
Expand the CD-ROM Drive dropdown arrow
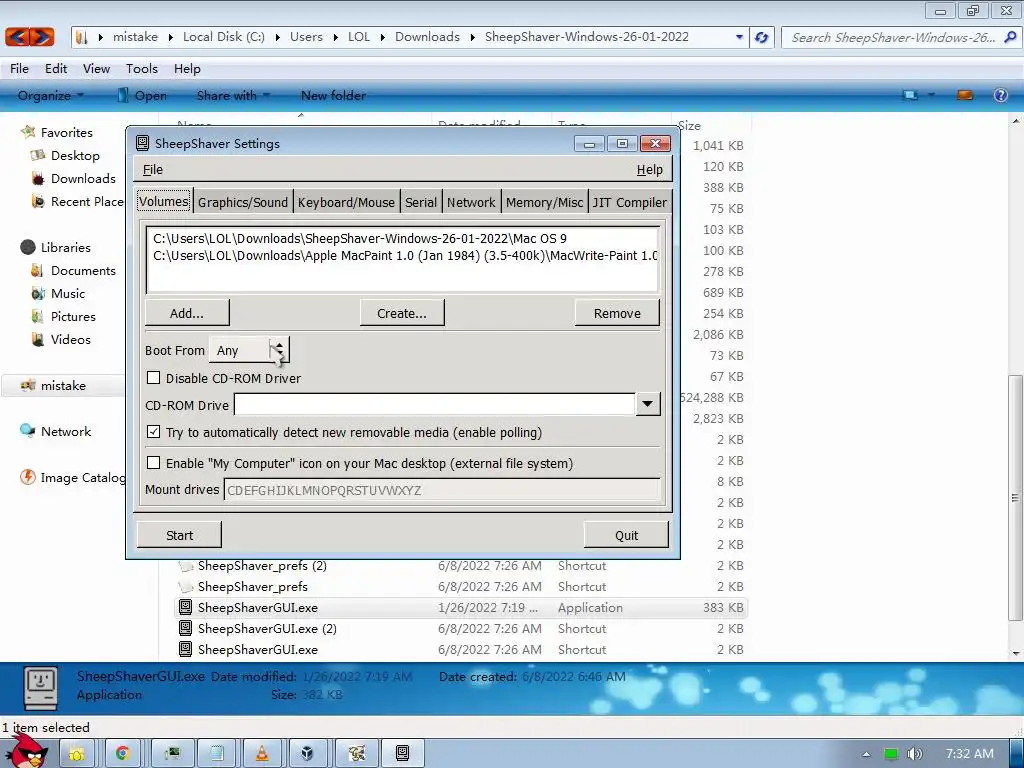click(x=647, y=404)
